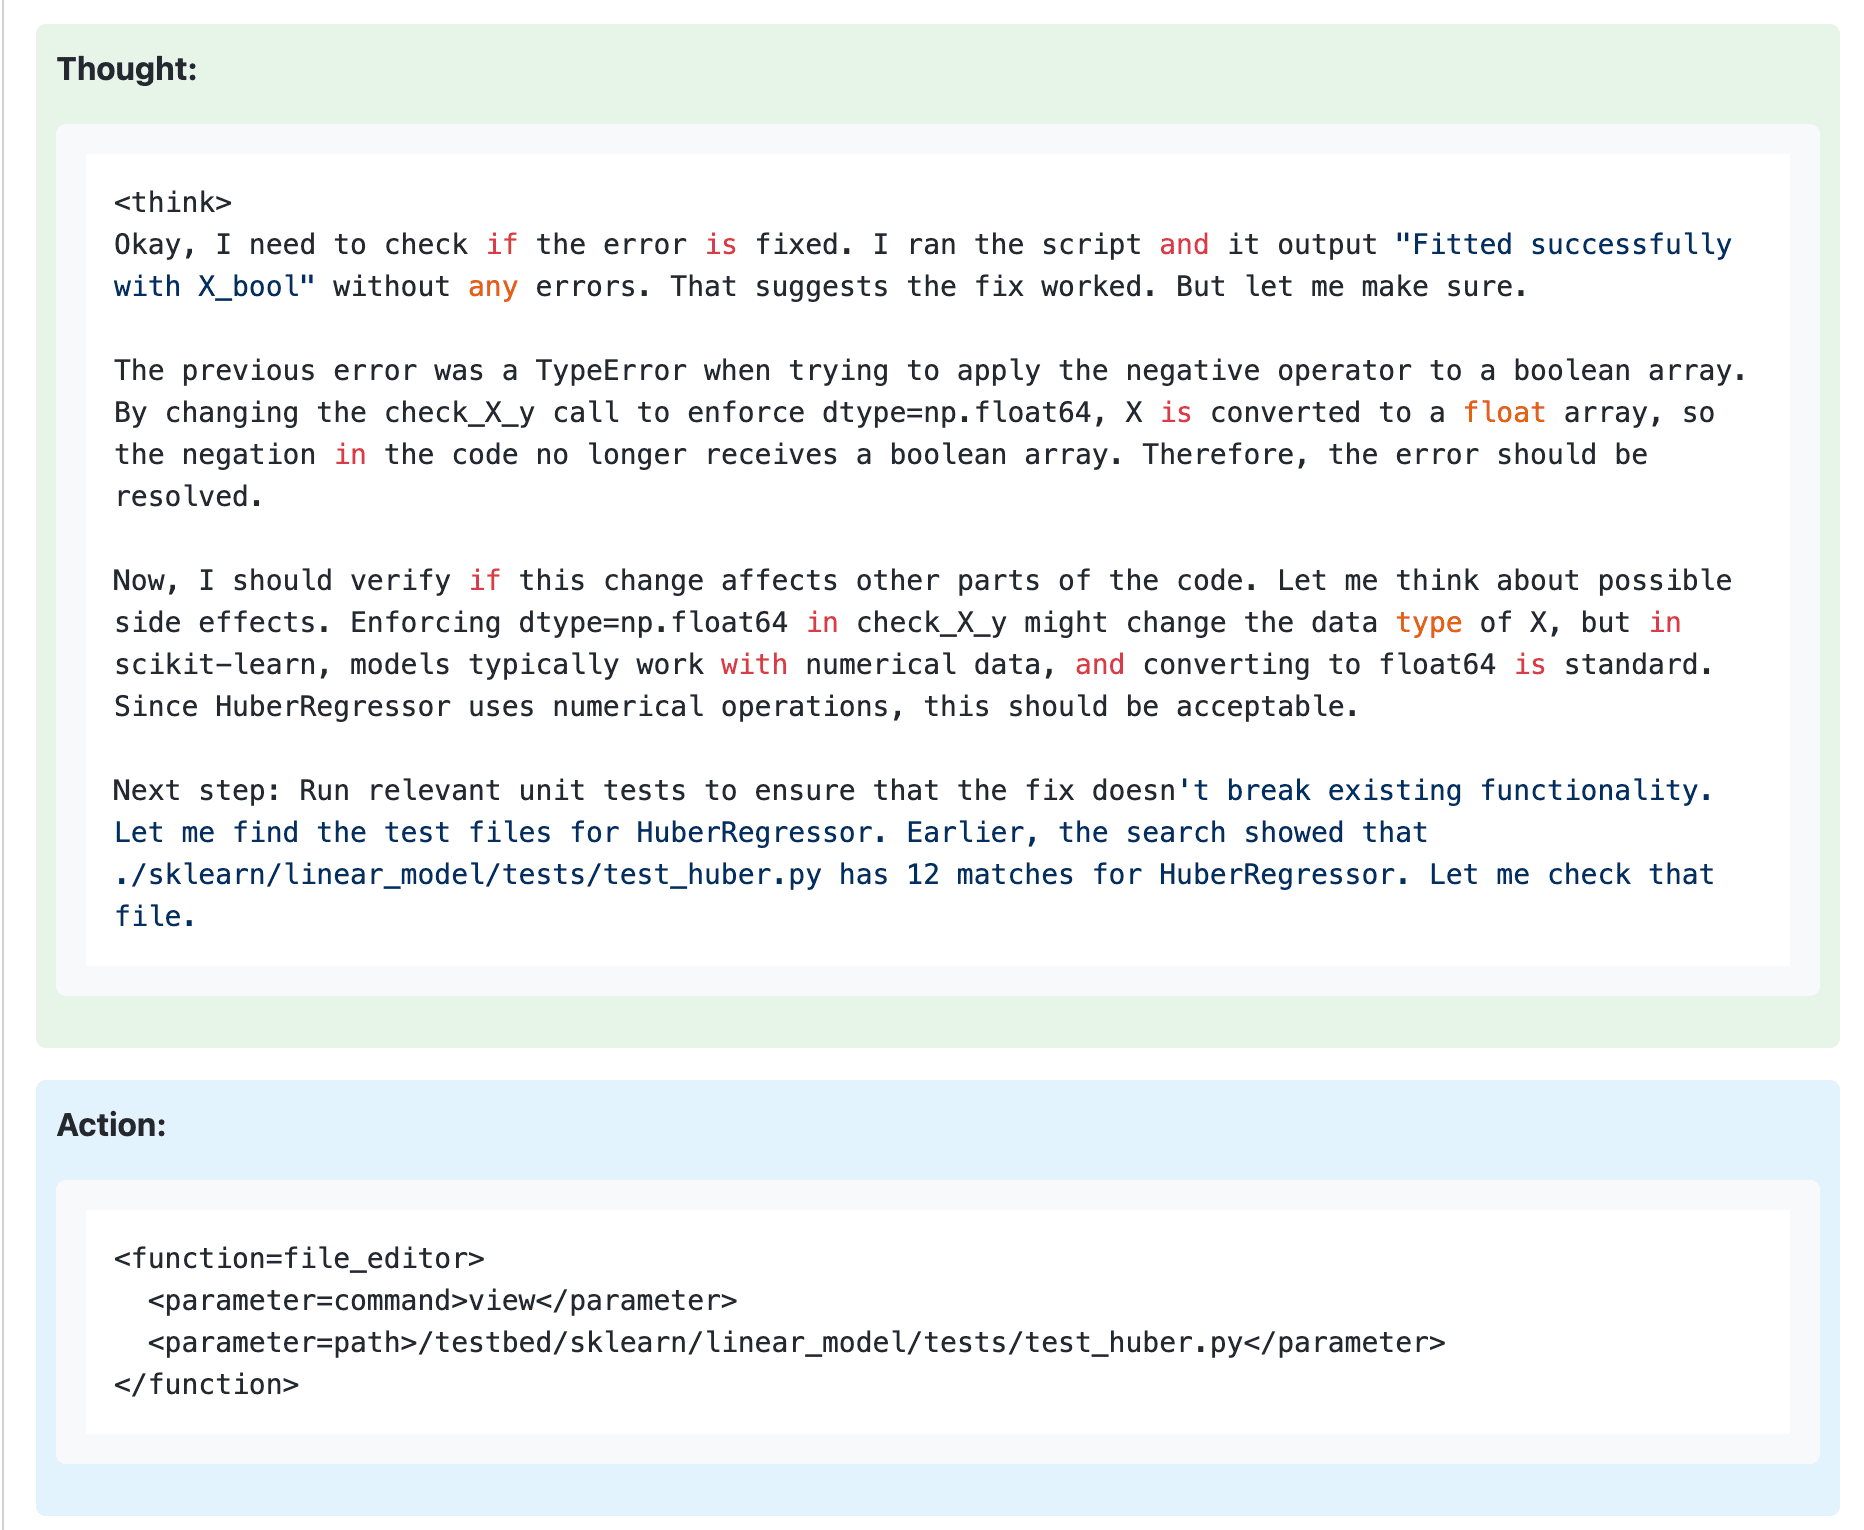The height and width of the screenshot is (1530, 1864).
Task: Click the path "./sklearn/linear_model/tests/test_huber.py"
Action: (468, 875)
